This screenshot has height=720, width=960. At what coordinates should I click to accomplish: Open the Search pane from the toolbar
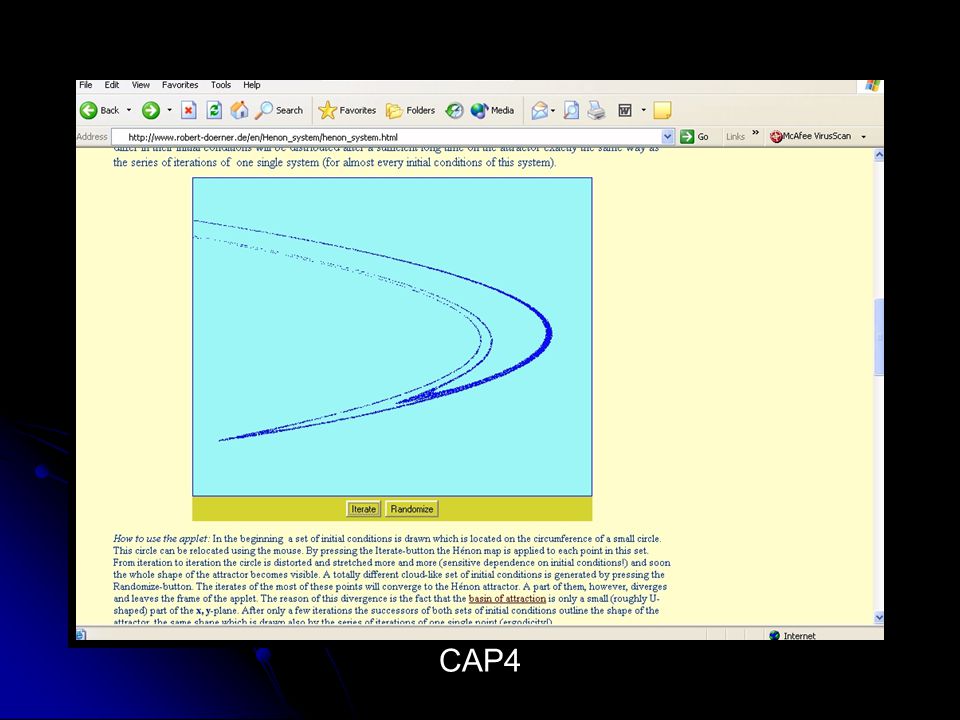pyautogui.click(x=279, y=110)
